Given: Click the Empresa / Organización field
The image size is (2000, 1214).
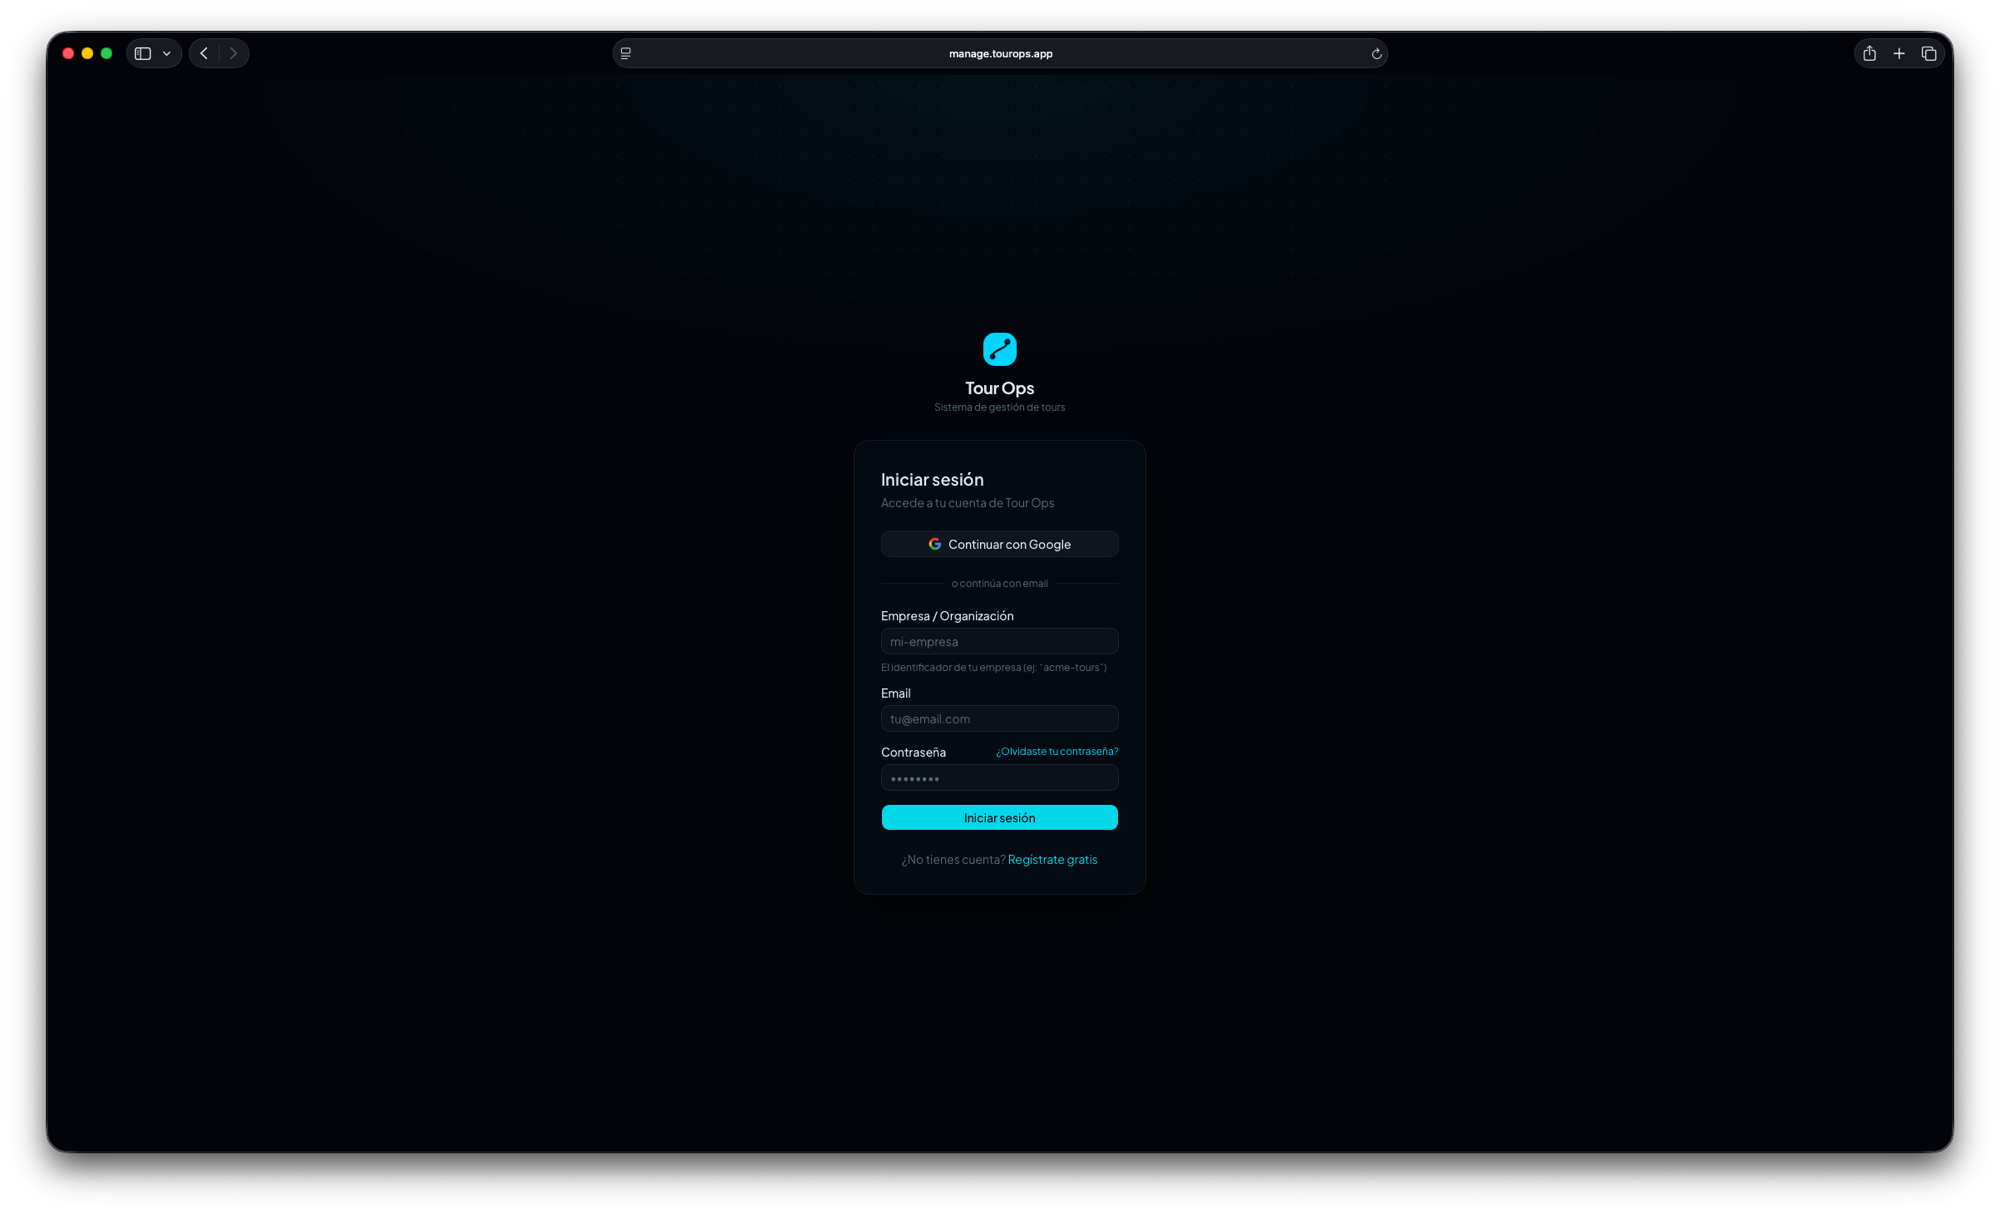Looking at the screenshot, I should coord(999,641).
